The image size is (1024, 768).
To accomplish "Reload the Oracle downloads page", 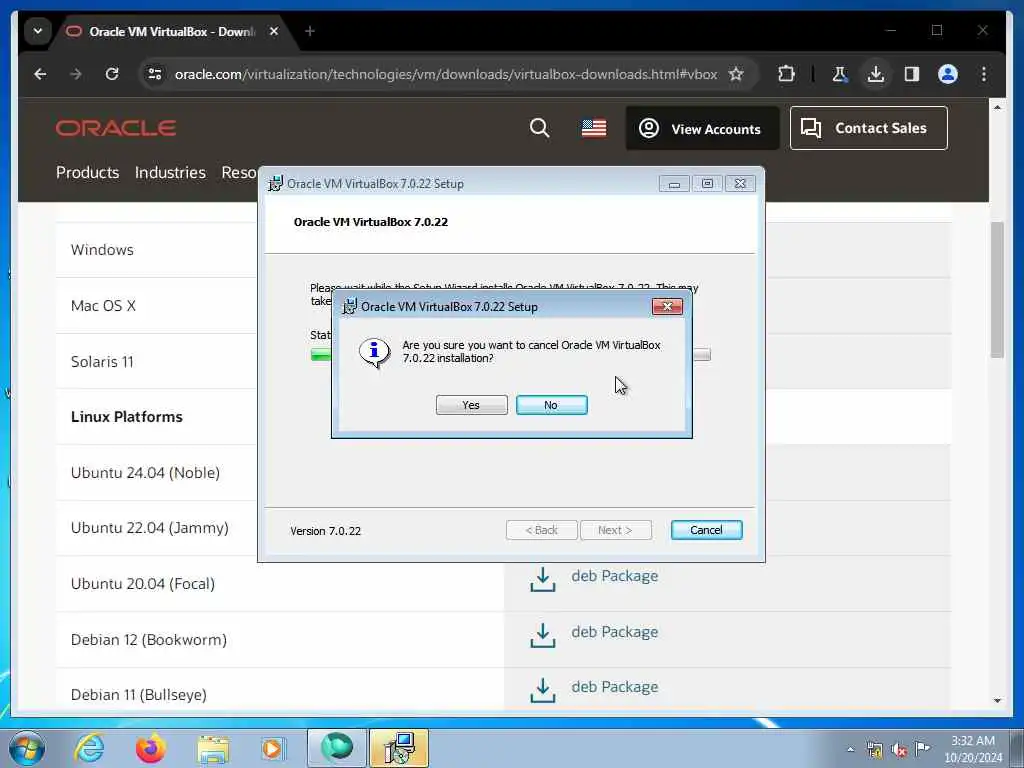I will pos(112,74).
